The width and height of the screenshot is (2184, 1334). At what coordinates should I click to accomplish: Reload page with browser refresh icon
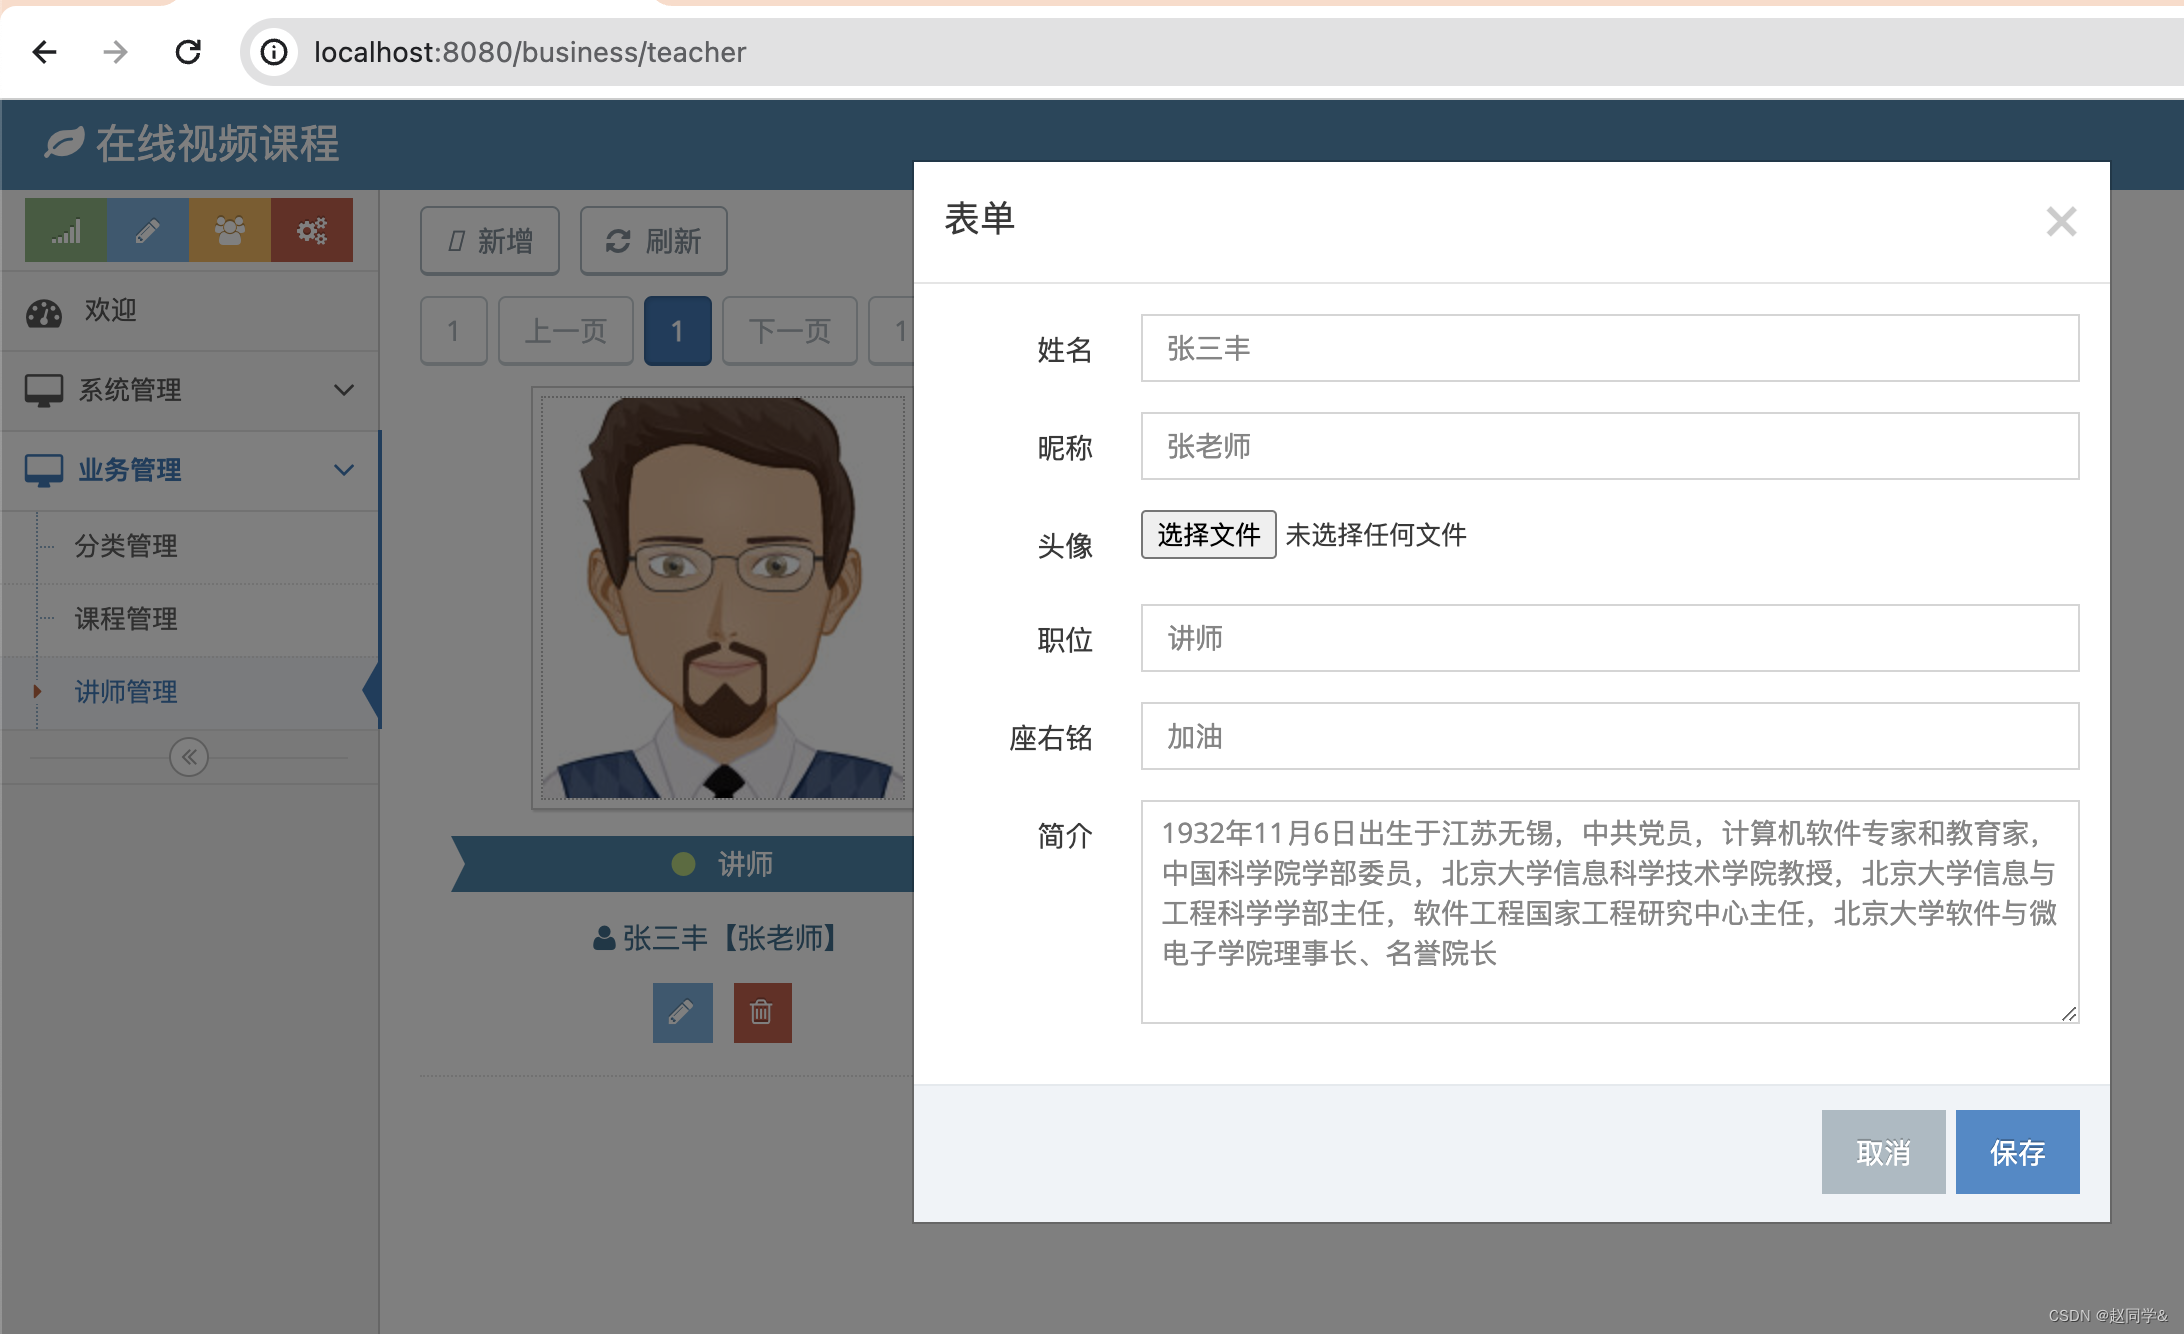point(188,52)
